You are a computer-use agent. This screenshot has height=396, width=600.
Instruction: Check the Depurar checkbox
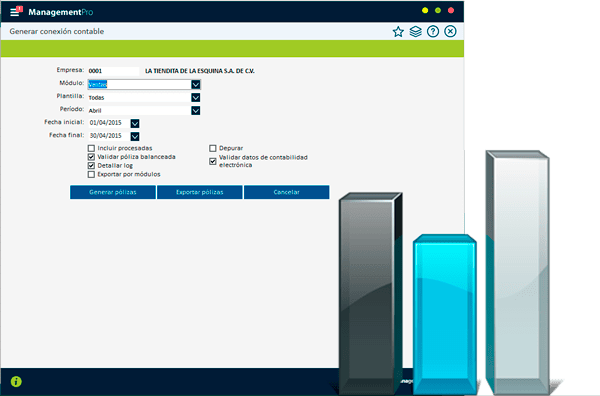[213, 148]
